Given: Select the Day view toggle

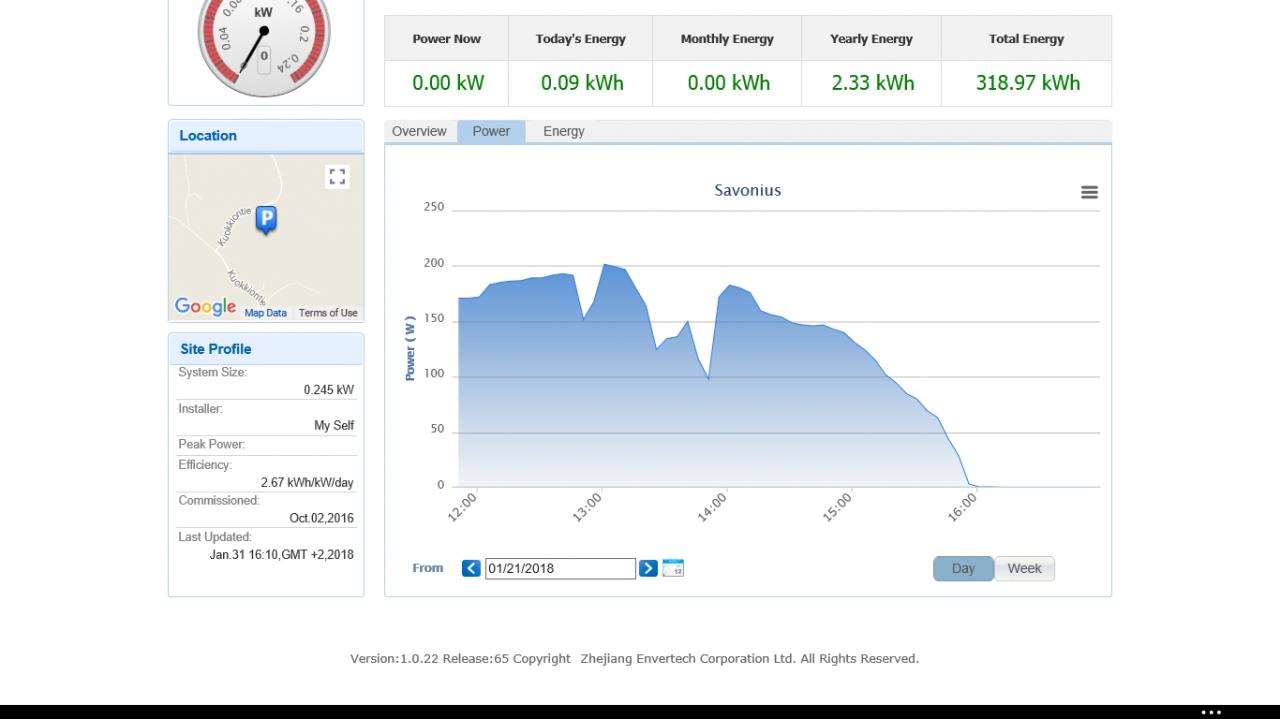Looking at the screenshot, I should click(963, 569).
